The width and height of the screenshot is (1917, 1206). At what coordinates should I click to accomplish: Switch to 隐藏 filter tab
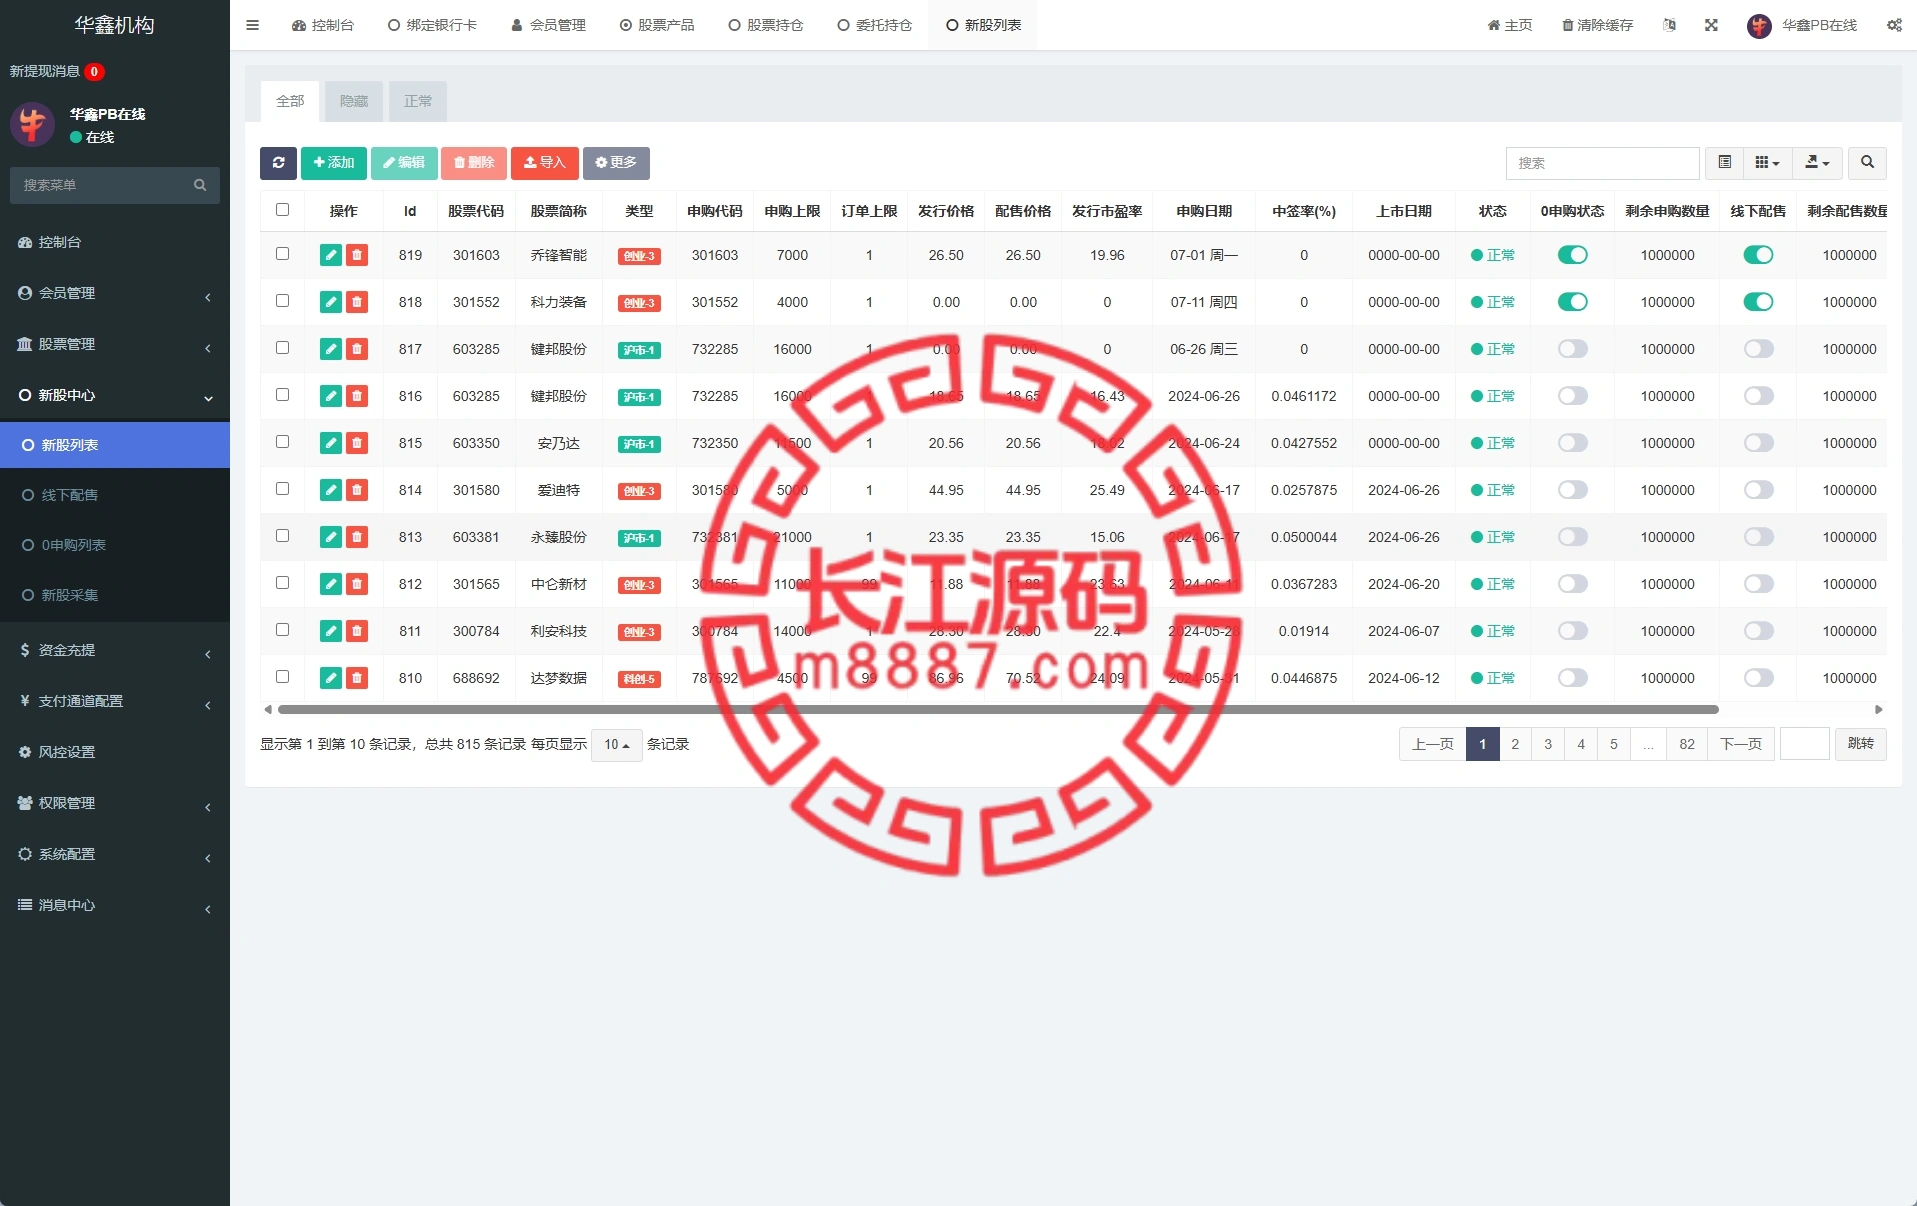click(354, 101)
